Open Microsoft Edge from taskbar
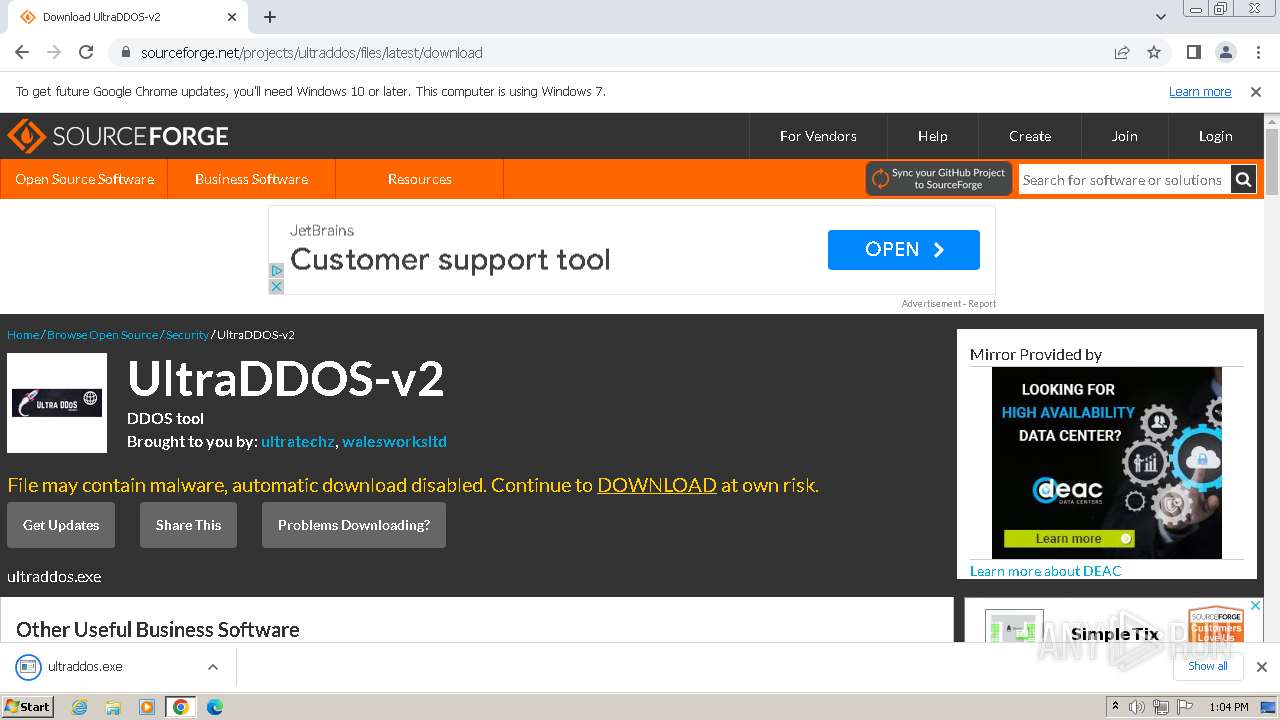This screenshot has height=720, width=1280. pyautogui.click(x=214, y=707)
